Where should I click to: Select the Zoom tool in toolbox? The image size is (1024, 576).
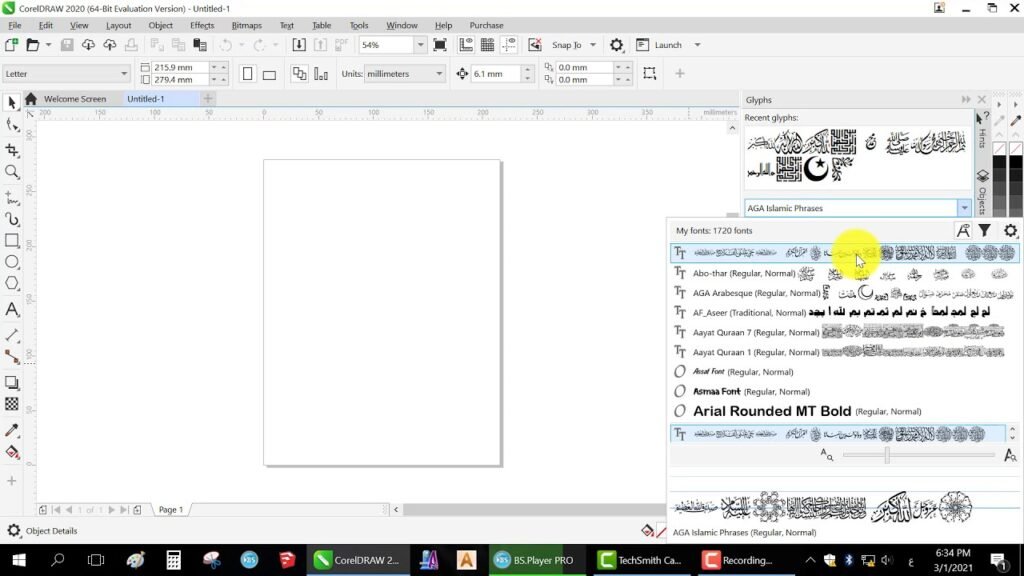pyautogui.click(x=12, y=172)
